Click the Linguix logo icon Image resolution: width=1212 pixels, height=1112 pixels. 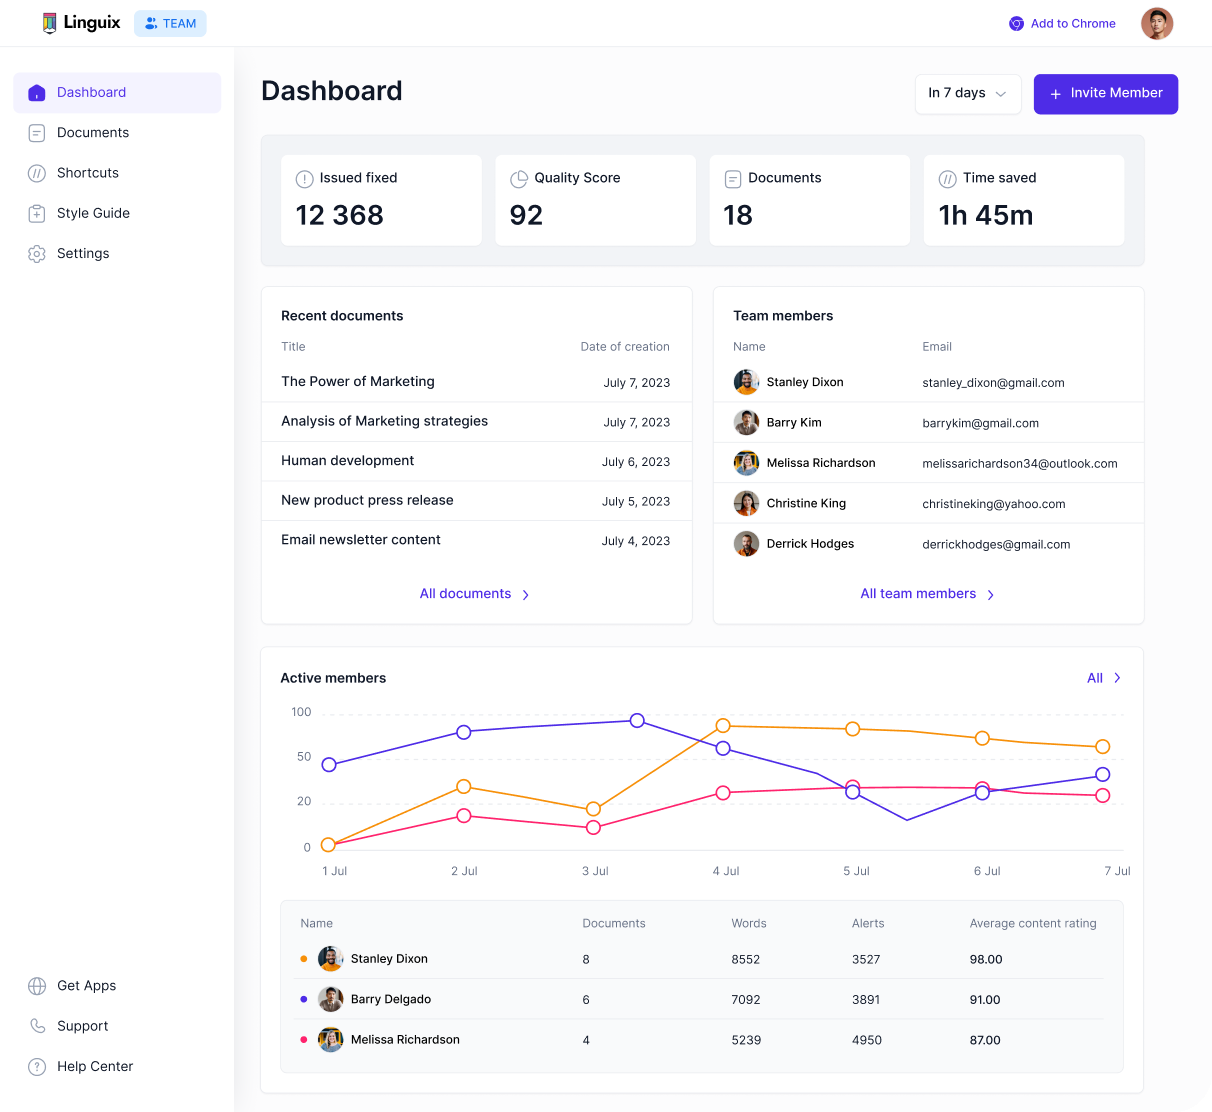[50, 23]
